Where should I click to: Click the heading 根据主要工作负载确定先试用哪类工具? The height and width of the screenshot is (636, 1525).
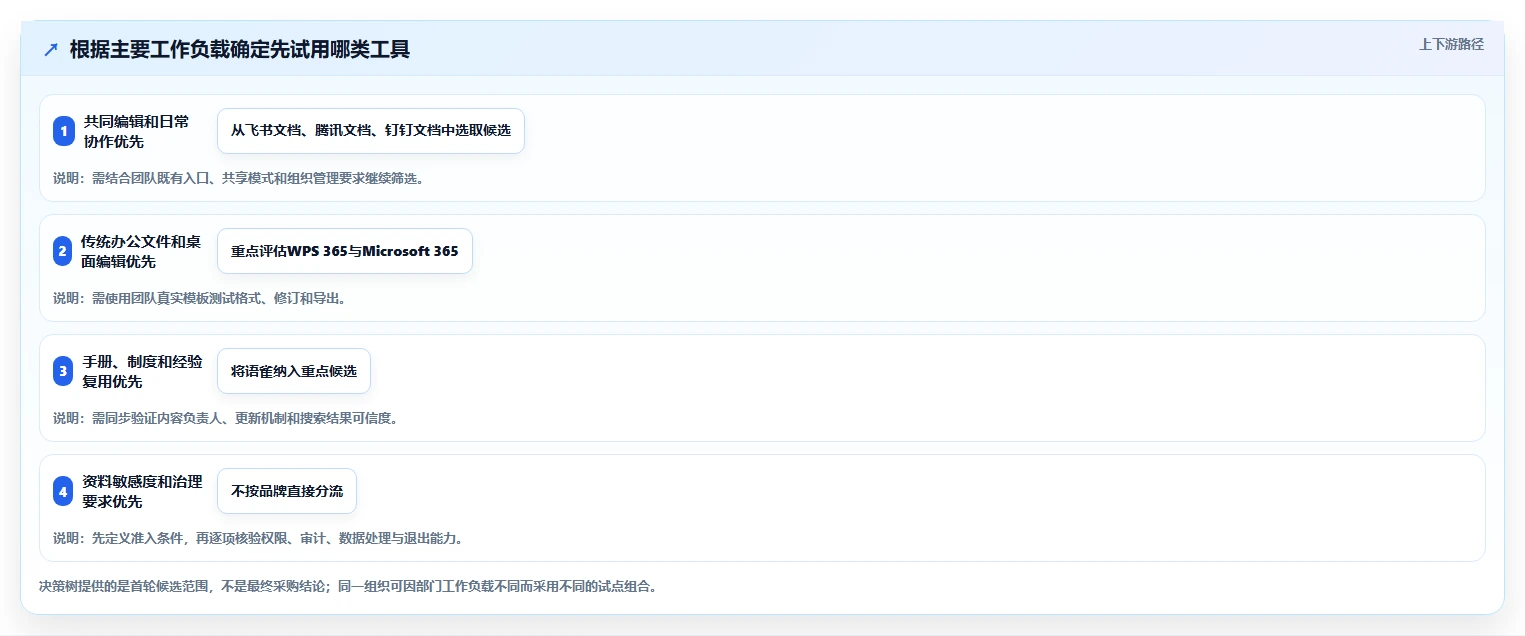[x=240, y=50]
